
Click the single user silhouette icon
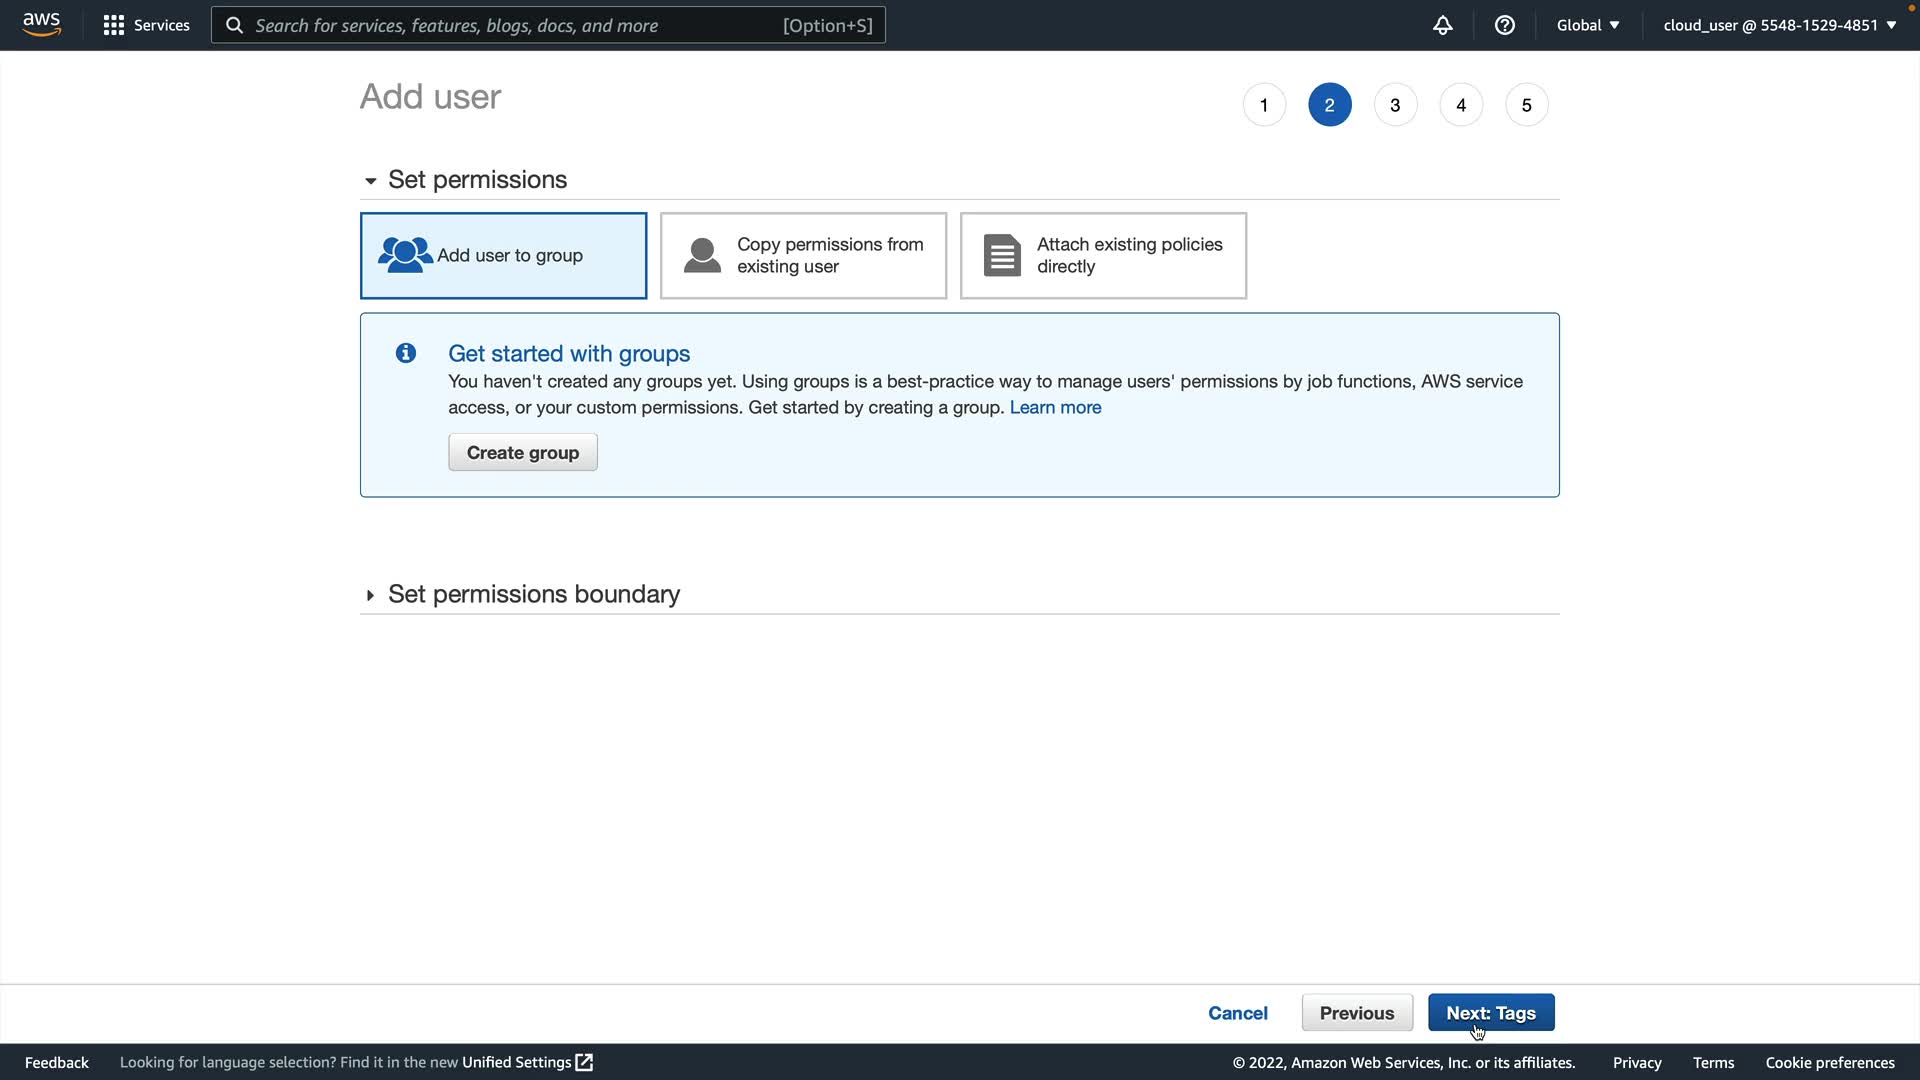pos(702,255)
